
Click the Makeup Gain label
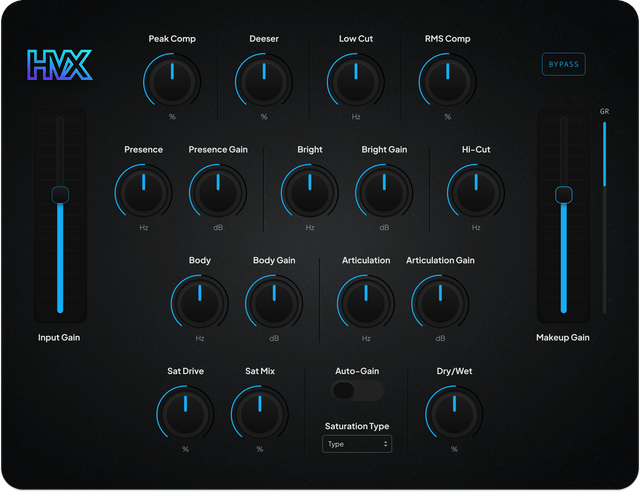pos(563,338)
